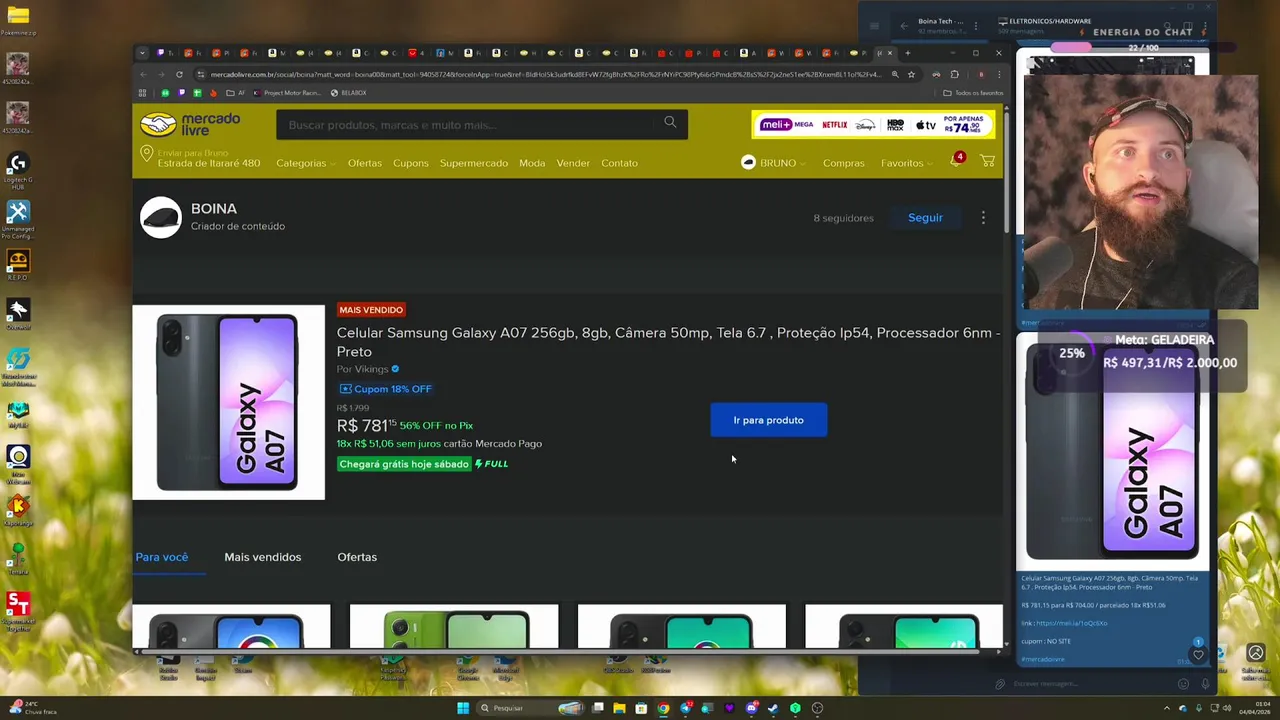Open Ofertas in the top navigation

[x=365, y=163]
